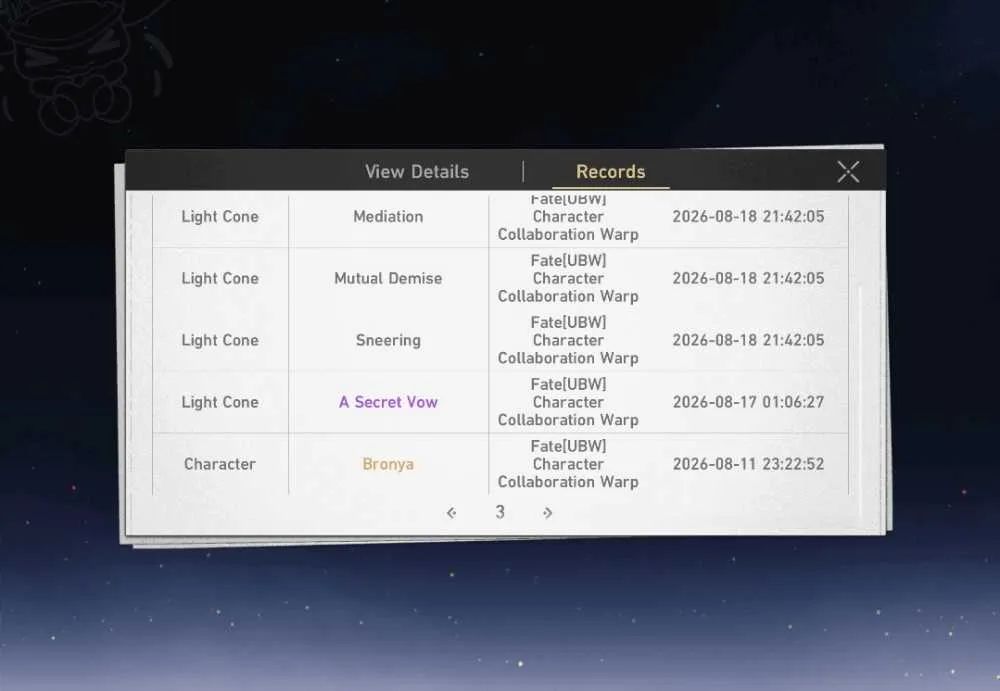
Task: Click the timestamp in the Mediation row
Action: 748,216
